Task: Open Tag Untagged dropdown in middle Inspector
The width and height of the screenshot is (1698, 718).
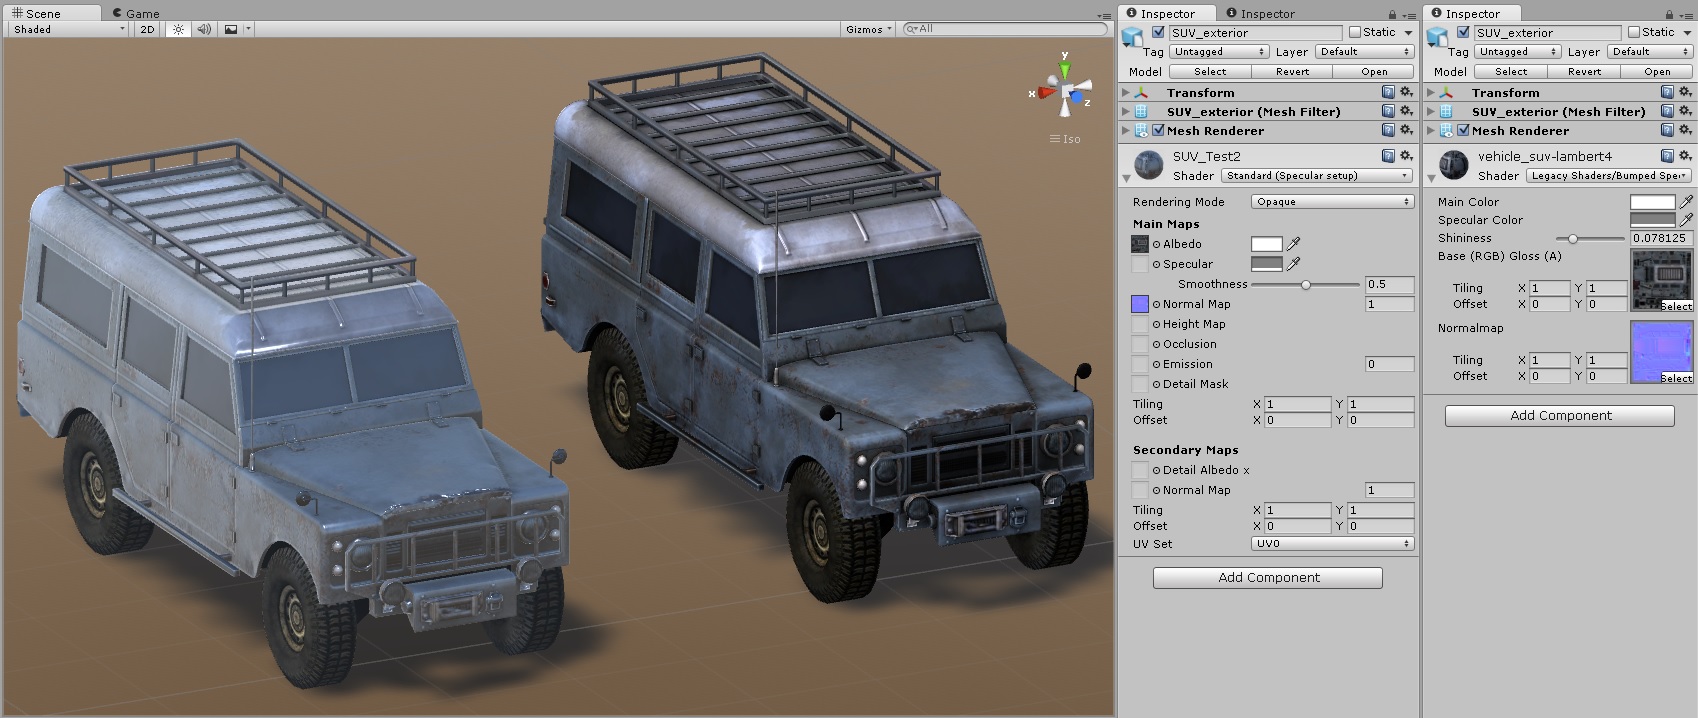Action: coord(1219,51)
